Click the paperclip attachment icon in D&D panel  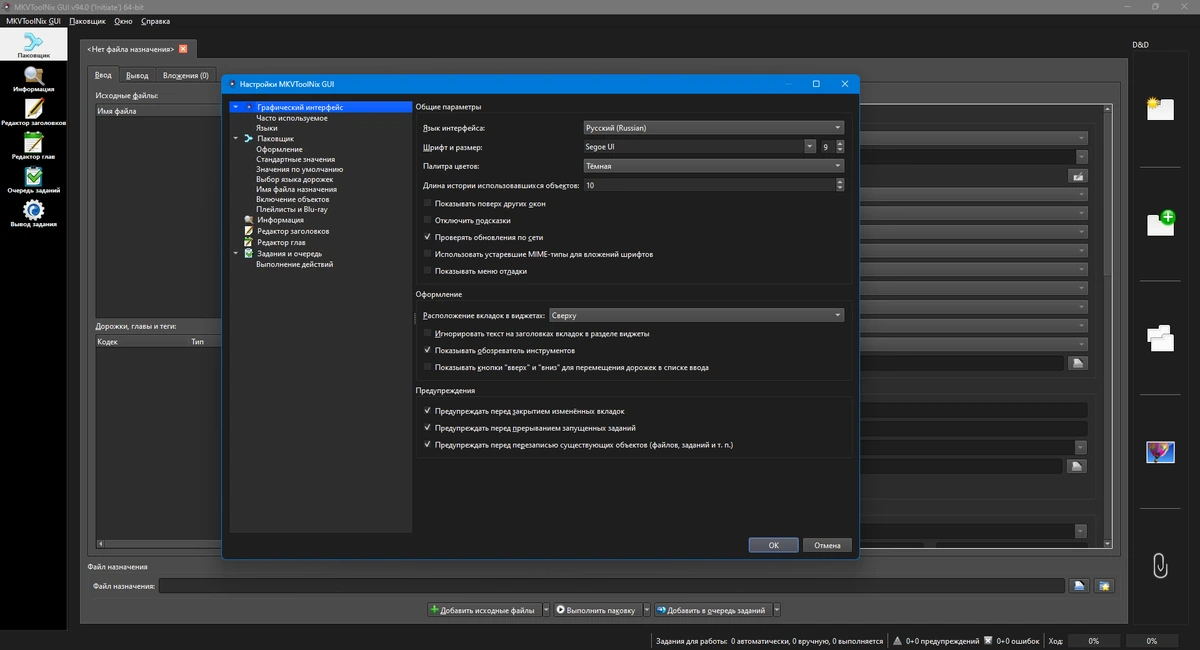(x=1159, y=565)
